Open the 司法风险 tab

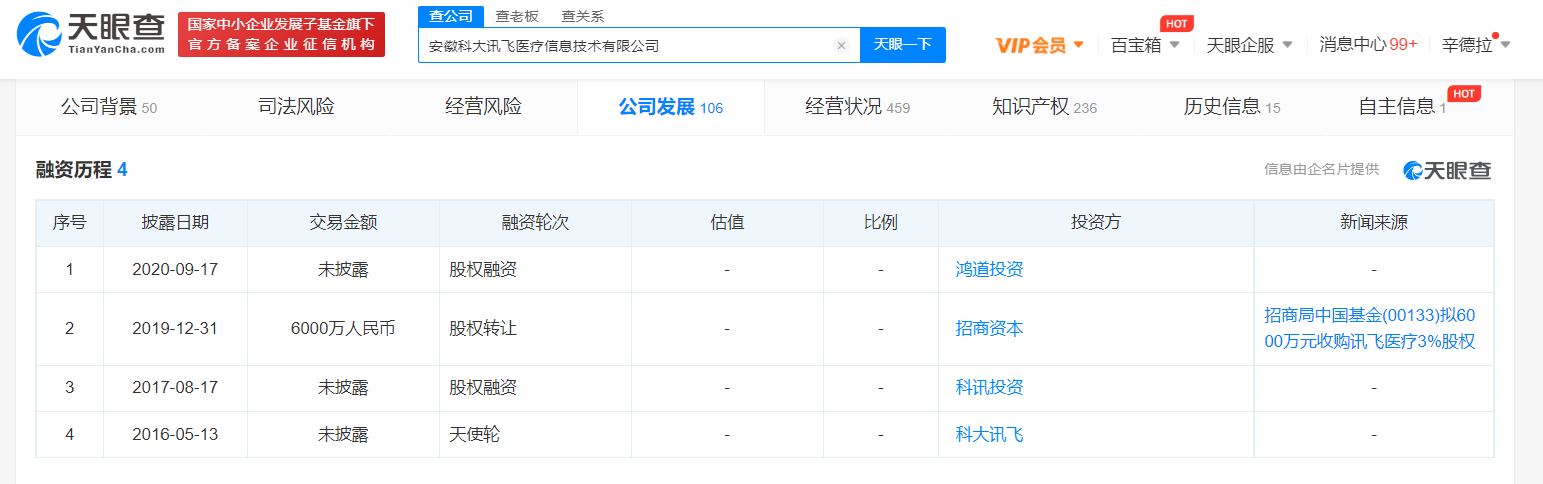pos(296,107)
